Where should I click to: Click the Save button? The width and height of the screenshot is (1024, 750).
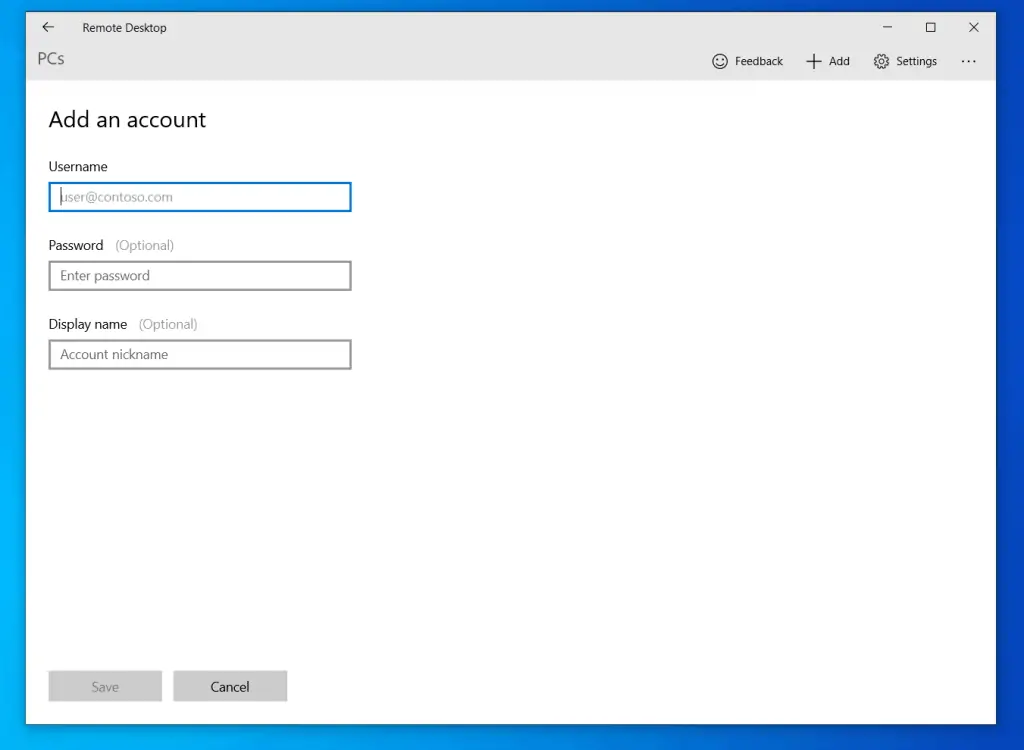[104, 686]
